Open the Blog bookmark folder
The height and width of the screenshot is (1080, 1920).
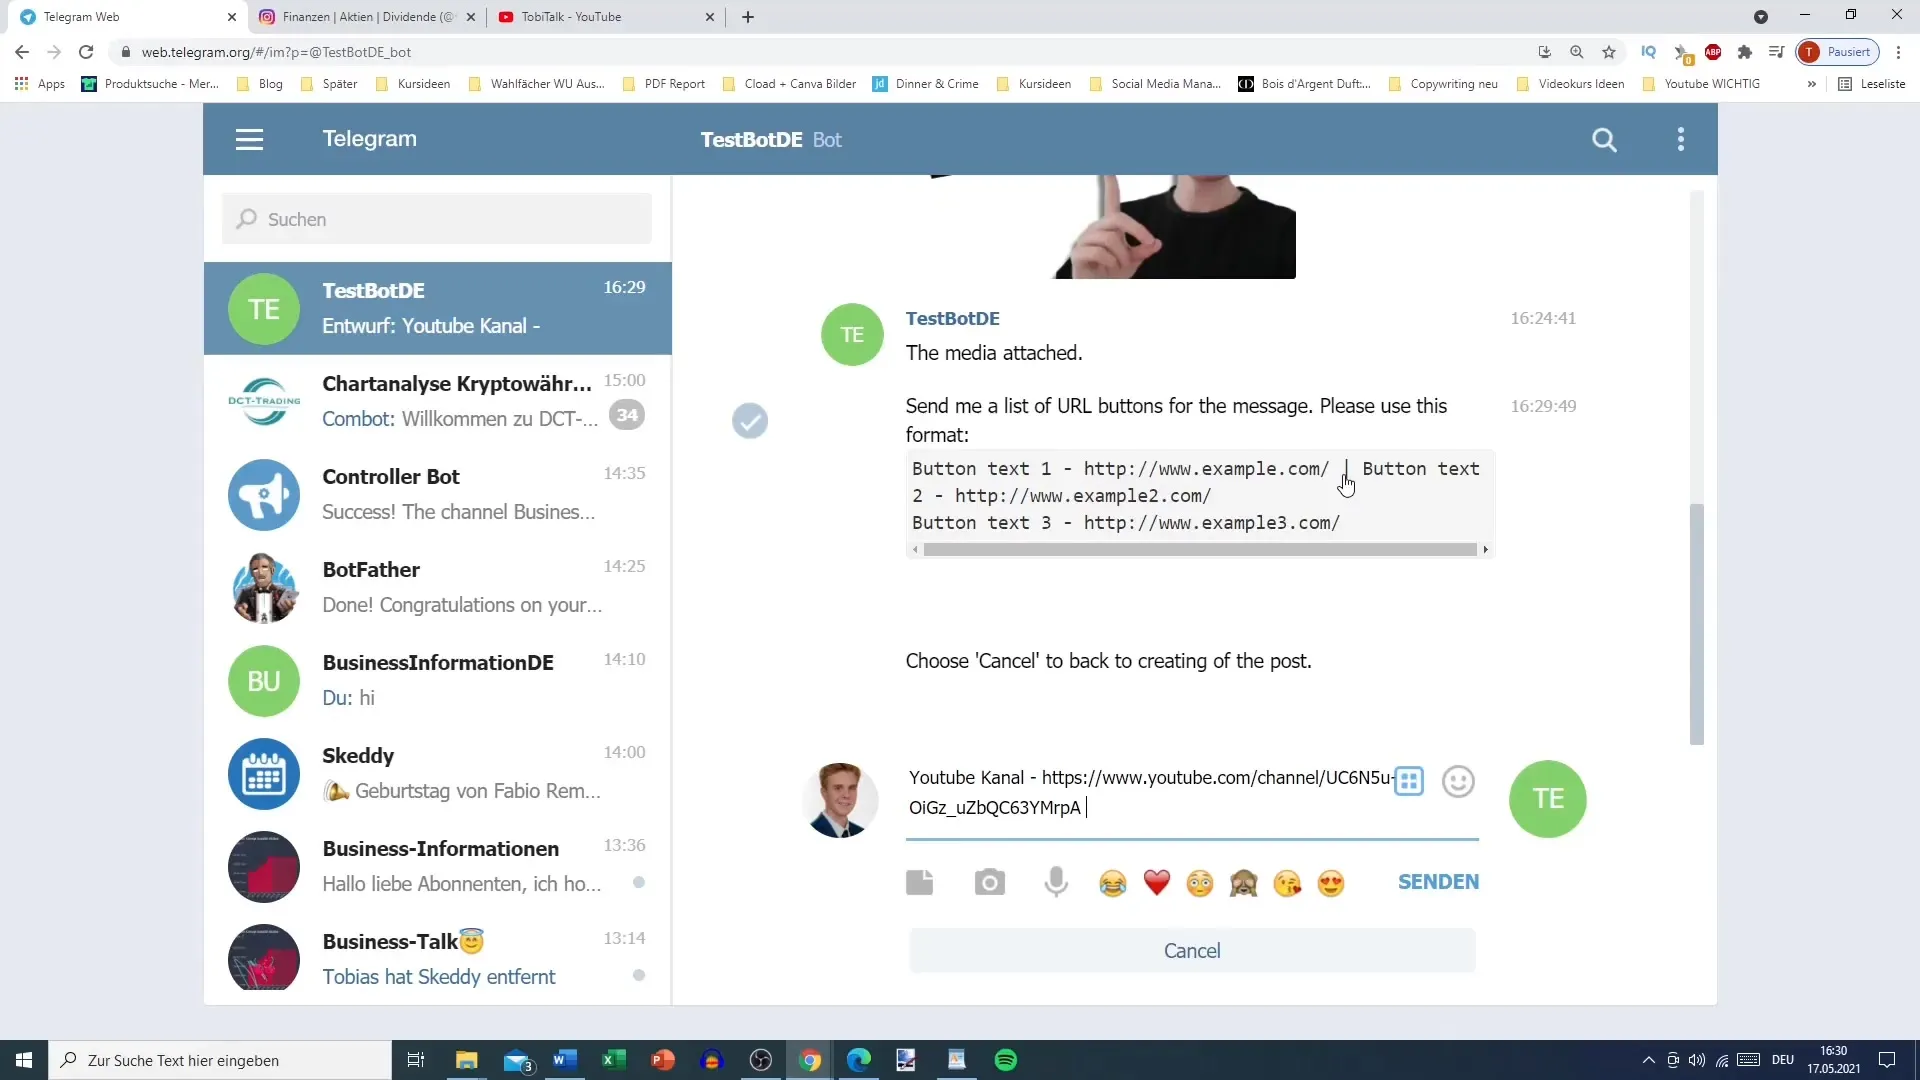(x=260, y=84)
